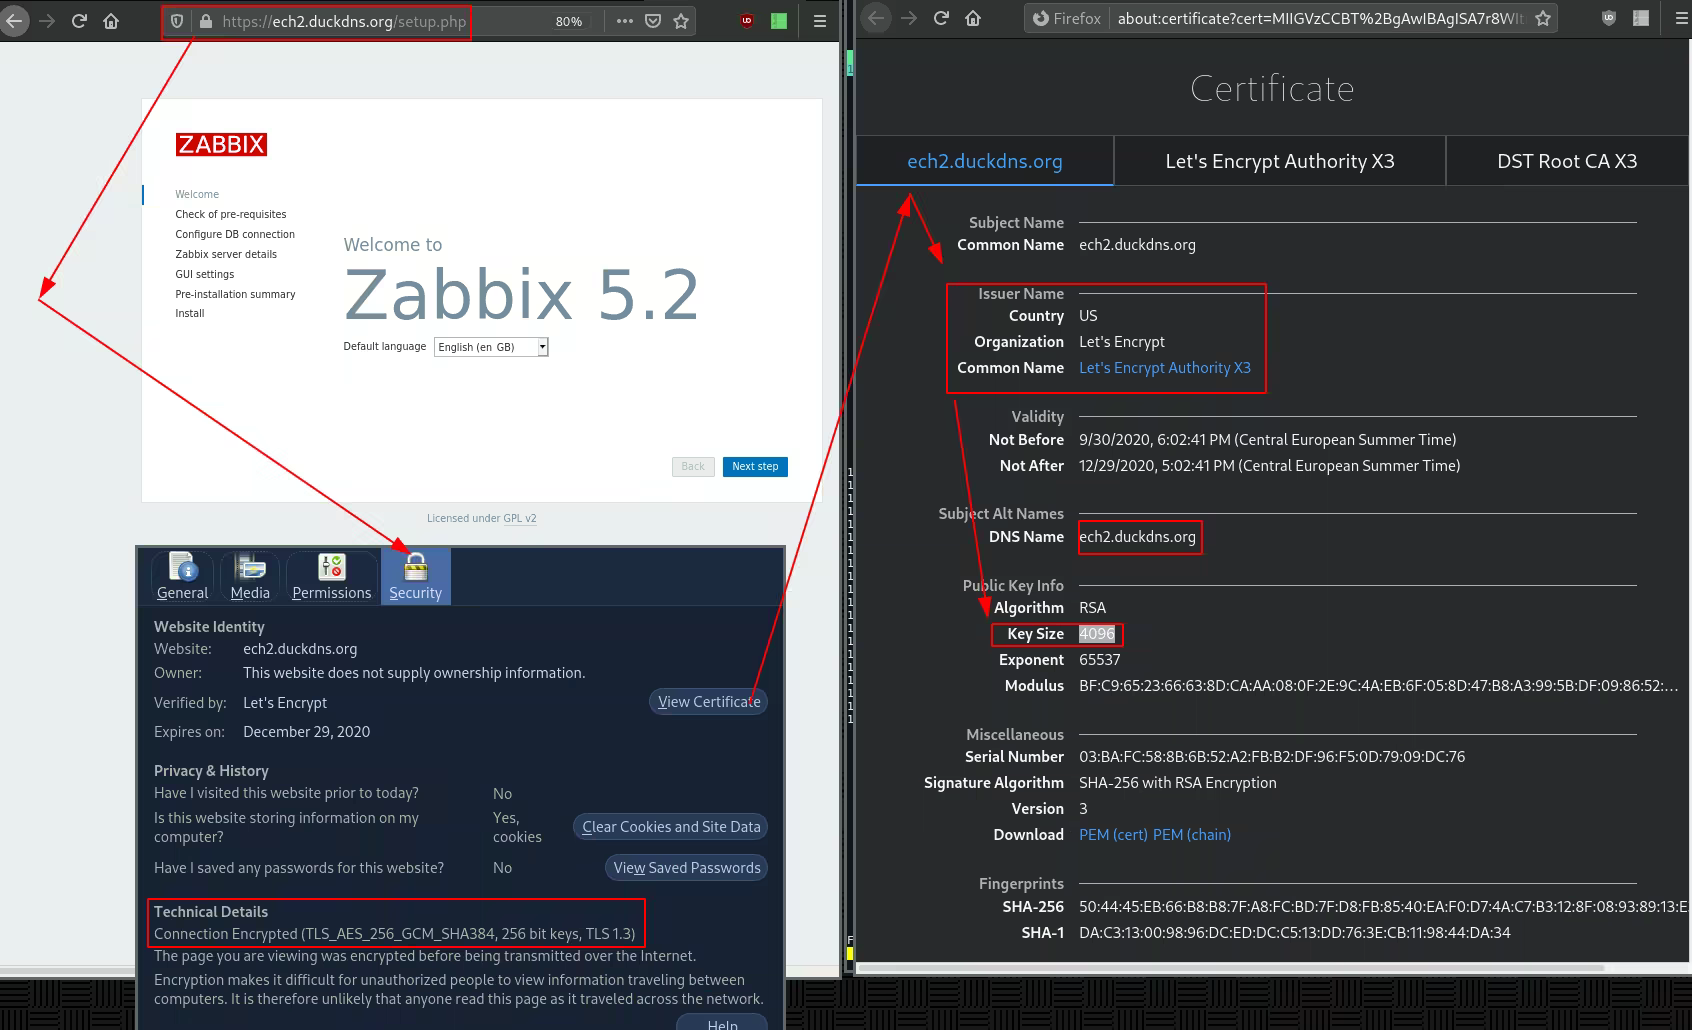Viewport: 1692px width, 1030px height.
Task: Save page to Pocket
Action: tap(653, 21)
